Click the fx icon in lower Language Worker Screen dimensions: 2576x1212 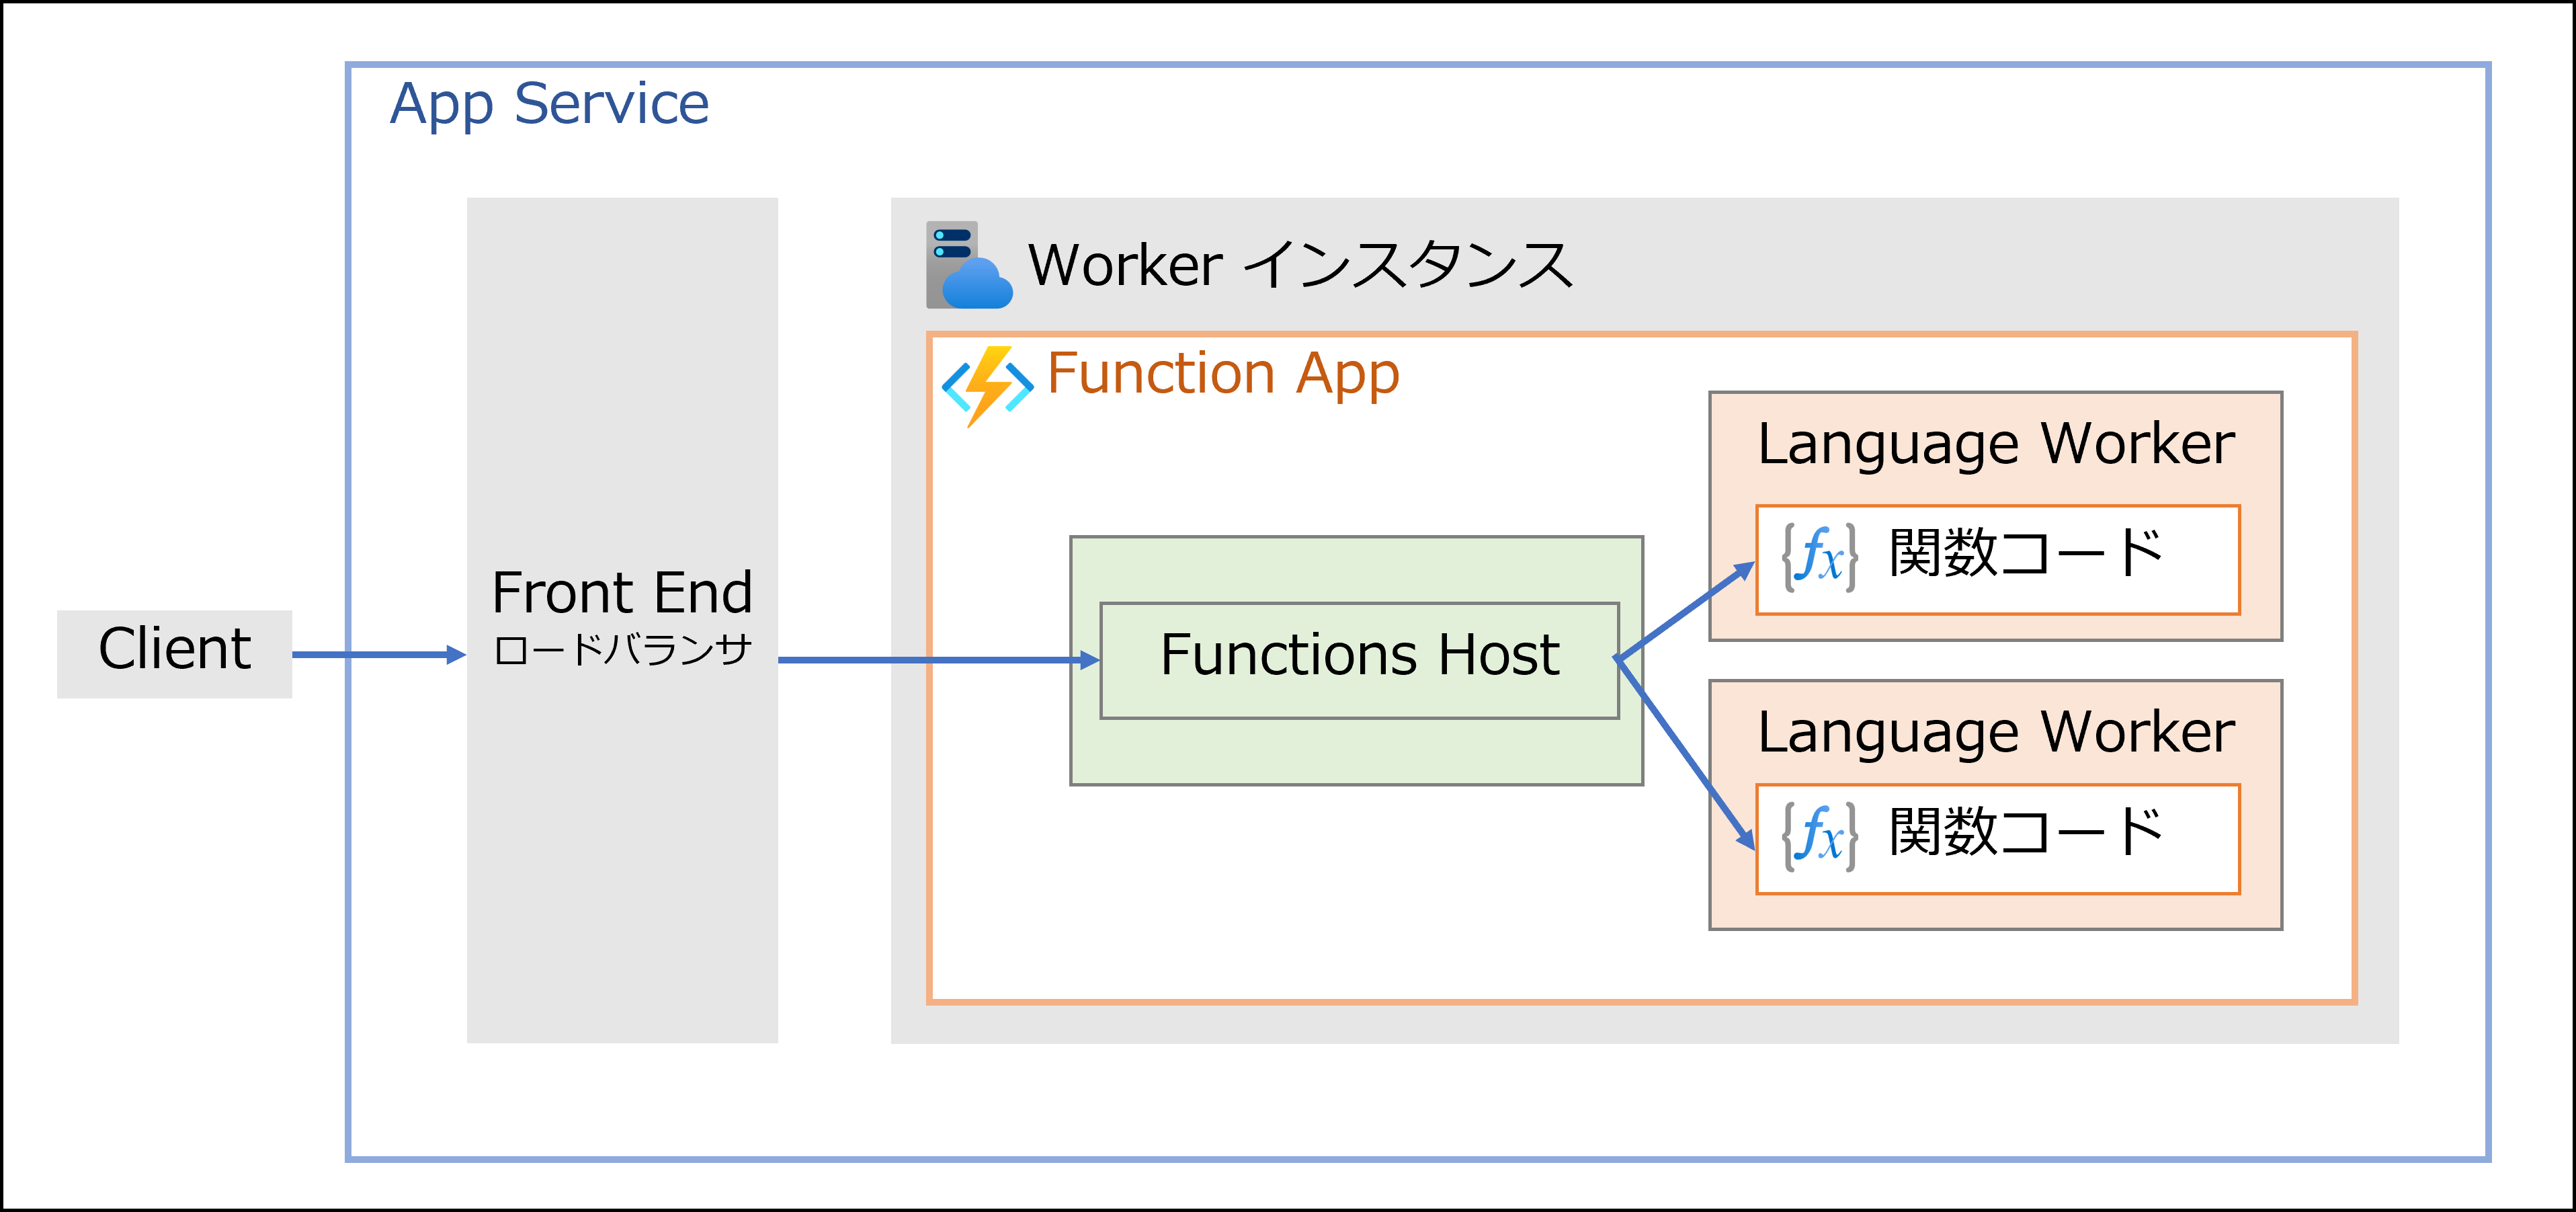(1820, 836)
